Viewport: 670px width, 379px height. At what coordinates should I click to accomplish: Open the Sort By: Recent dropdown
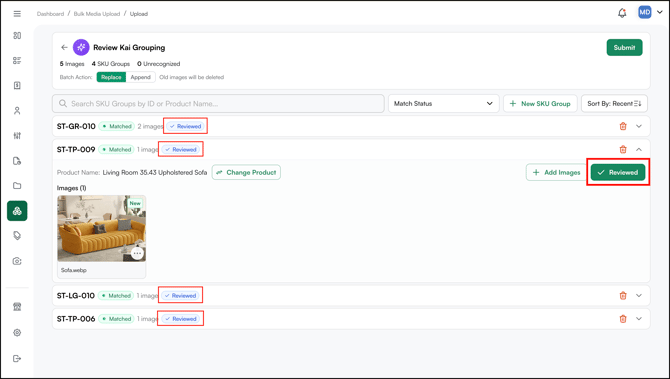coord(614,103)
